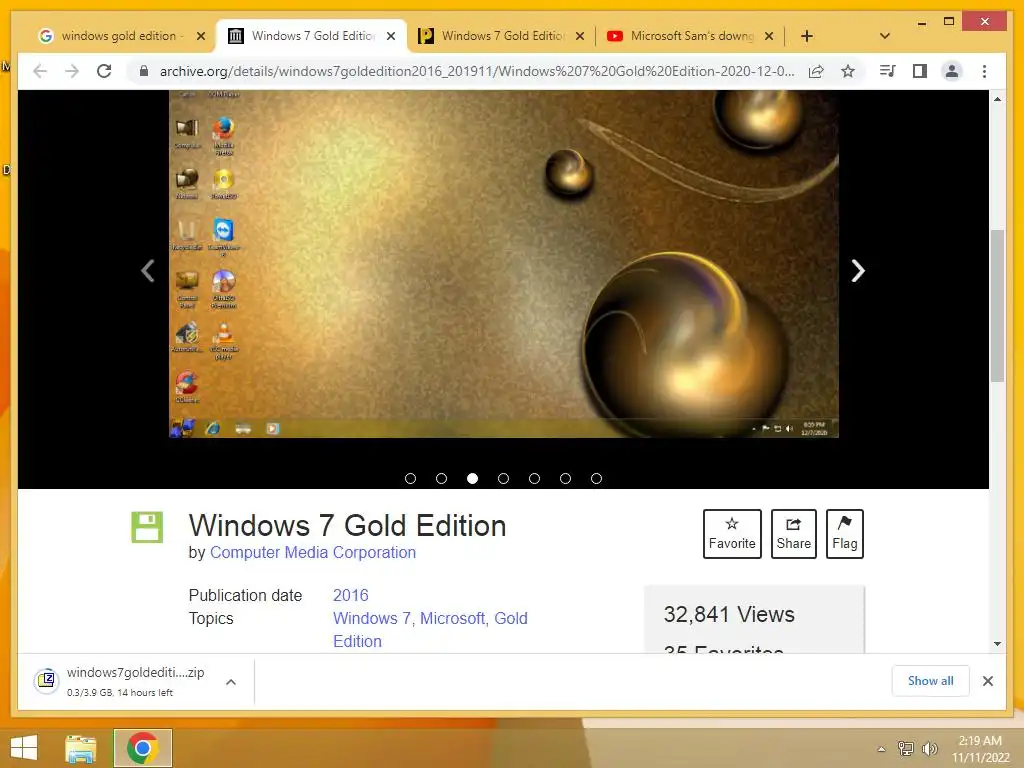This screenshot has width=1024, height=768.
Task: Click the address bar URL
Action: pos(477,71)
